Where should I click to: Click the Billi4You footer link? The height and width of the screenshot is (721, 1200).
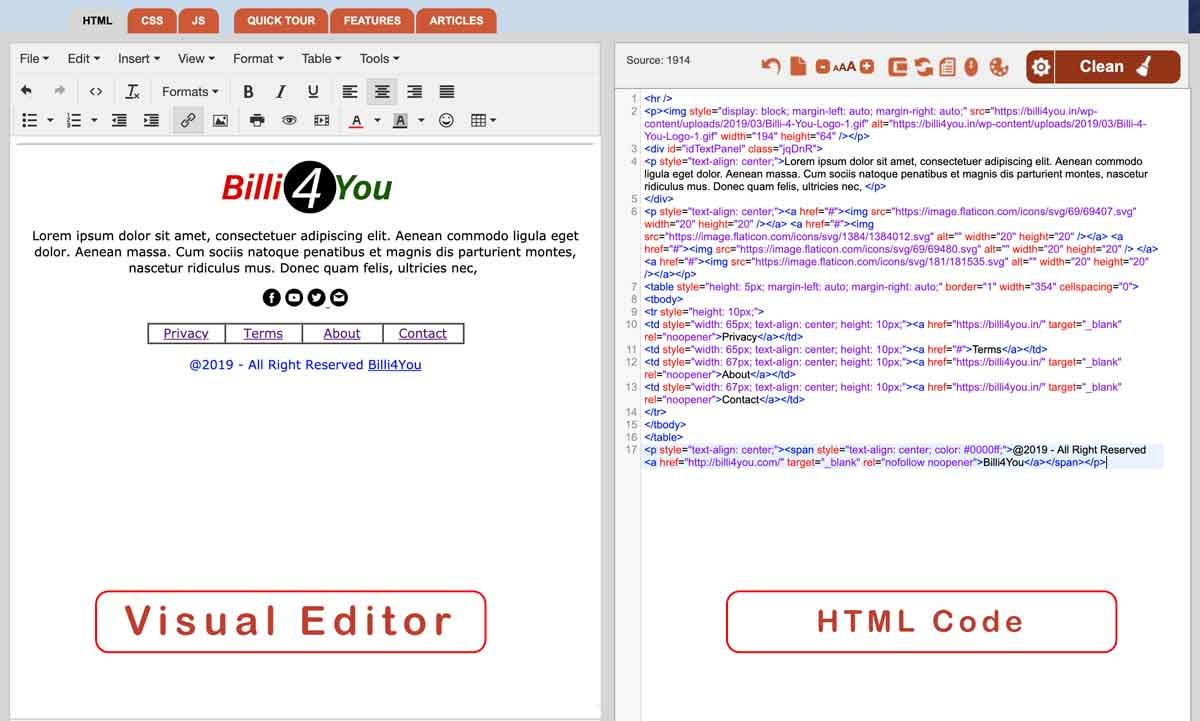tap(395, 365)
